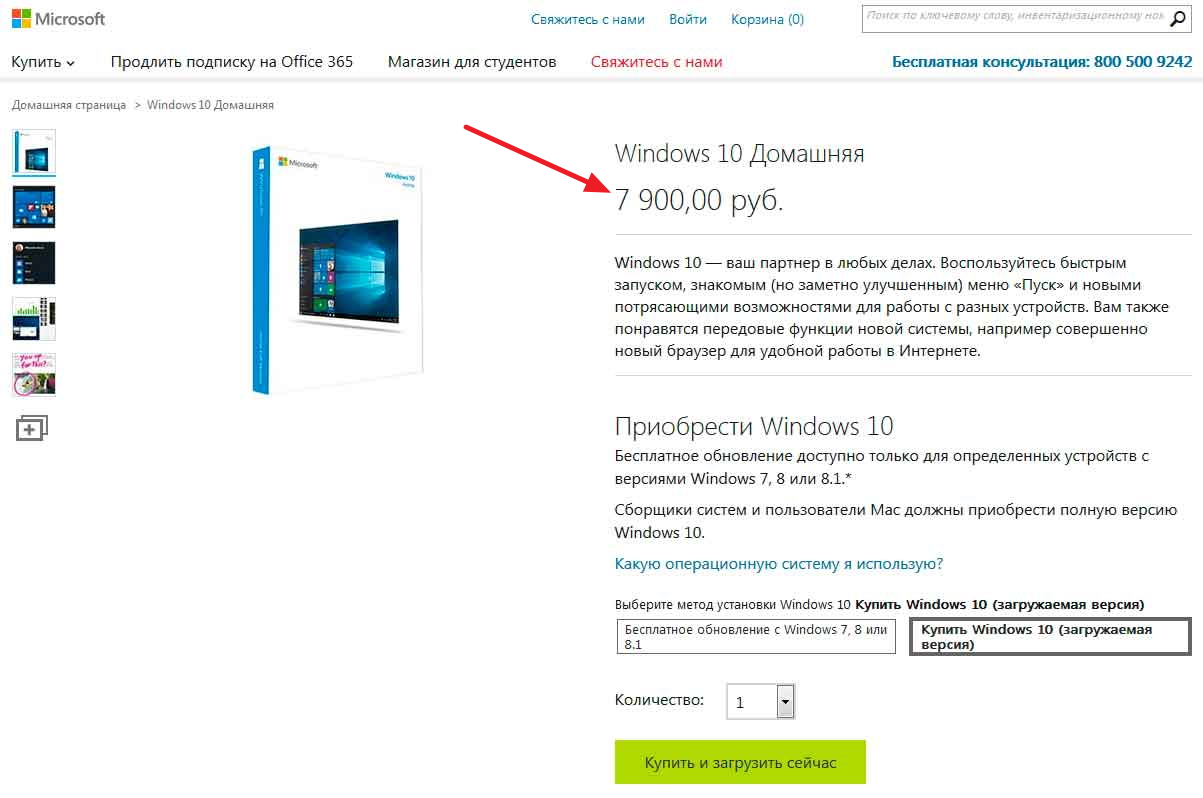Click the Войти sign-in link

[x=688, y=19]
